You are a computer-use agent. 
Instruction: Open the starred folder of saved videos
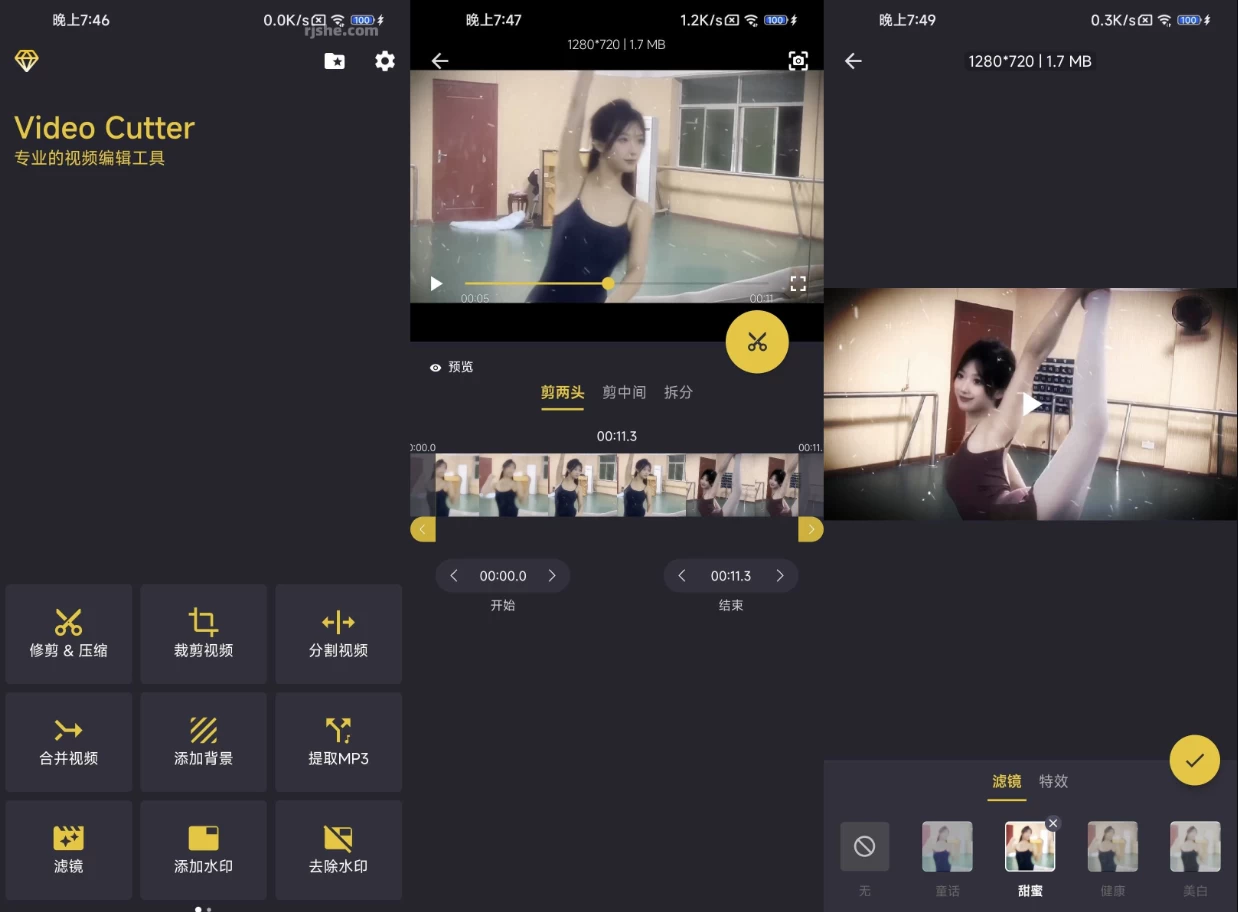click(x=335, y=61)
